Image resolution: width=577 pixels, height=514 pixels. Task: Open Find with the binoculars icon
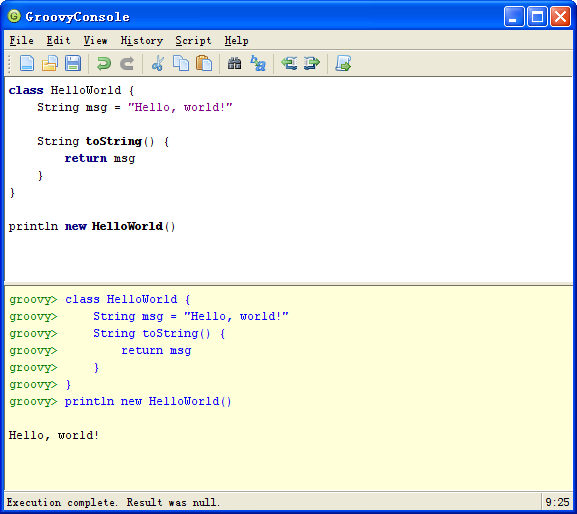[234, 63]
